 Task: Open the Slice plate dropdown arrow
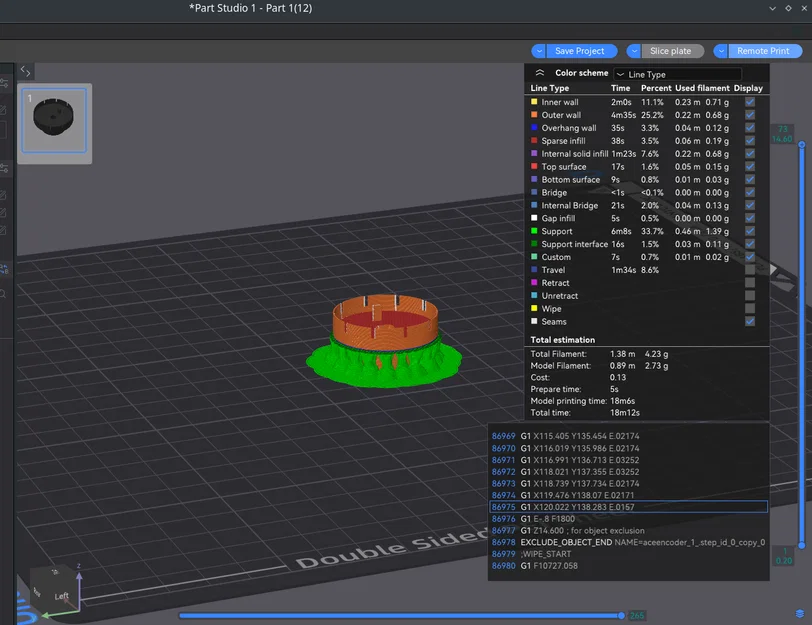click(634, 51)
